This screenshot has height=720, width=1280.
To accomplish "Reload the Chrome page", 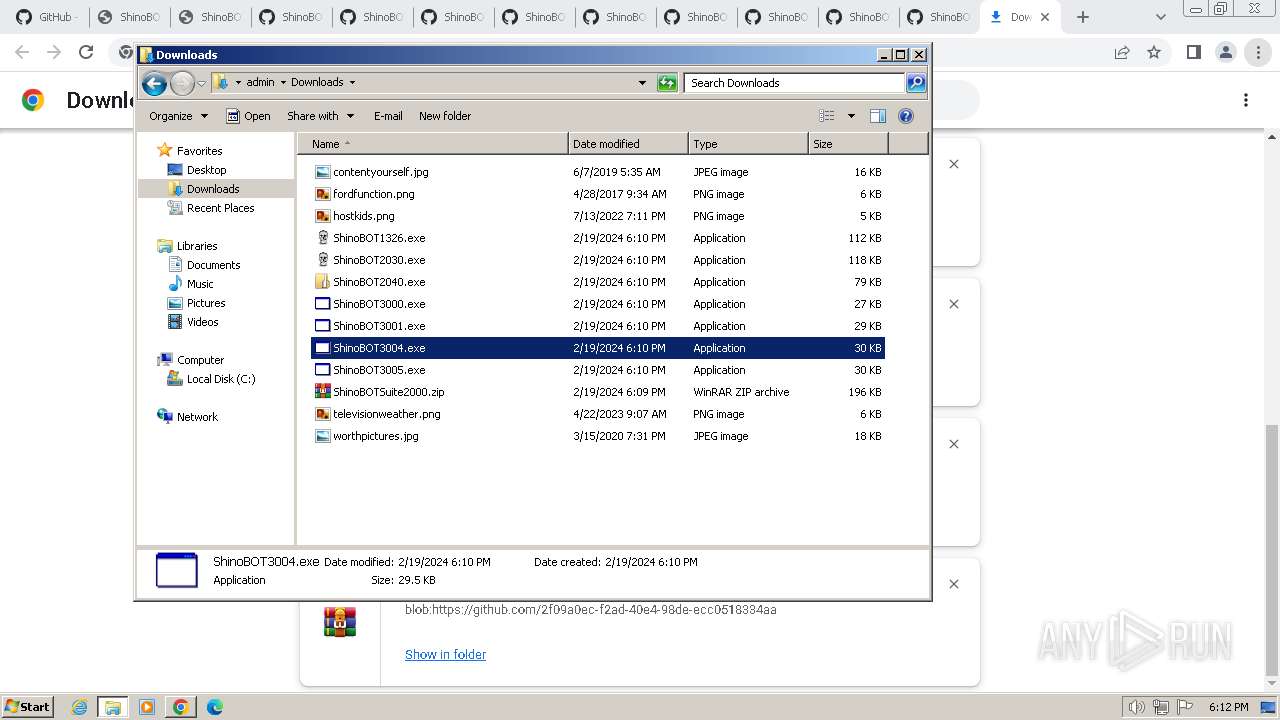I will coord(86,52).
